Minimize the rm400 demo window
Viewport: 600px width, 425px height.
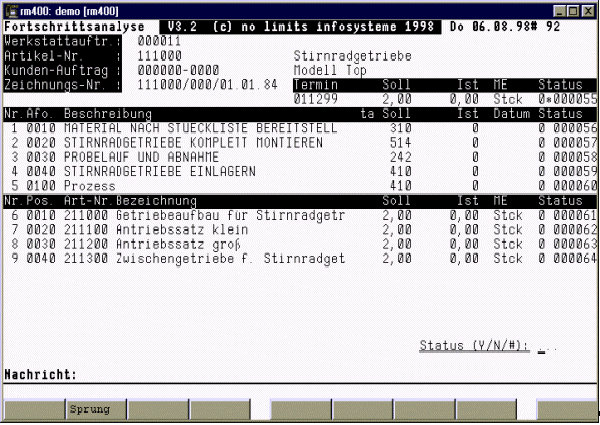557,9
